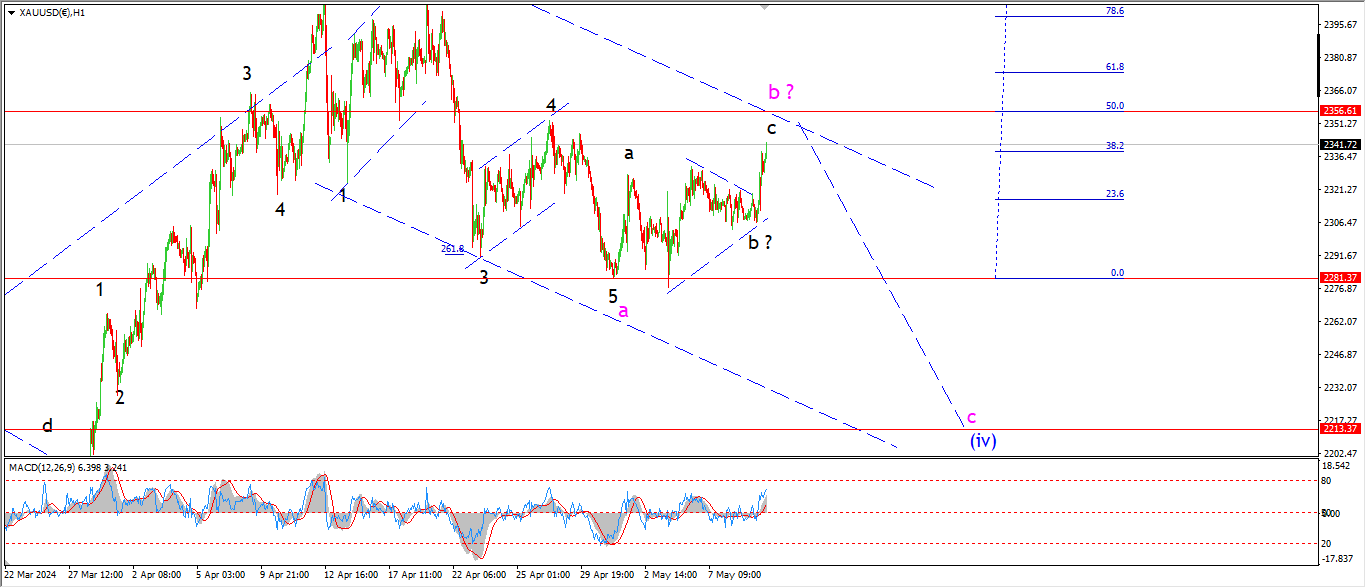Select the 2281.37 red price label
This screenshot has width=1366, height=588.
(x=1339, y=278)
